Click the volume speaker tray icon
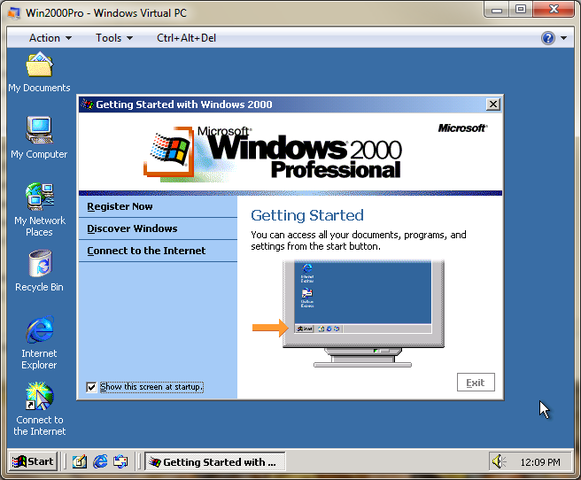581x480 pixels. coord(499,462)
